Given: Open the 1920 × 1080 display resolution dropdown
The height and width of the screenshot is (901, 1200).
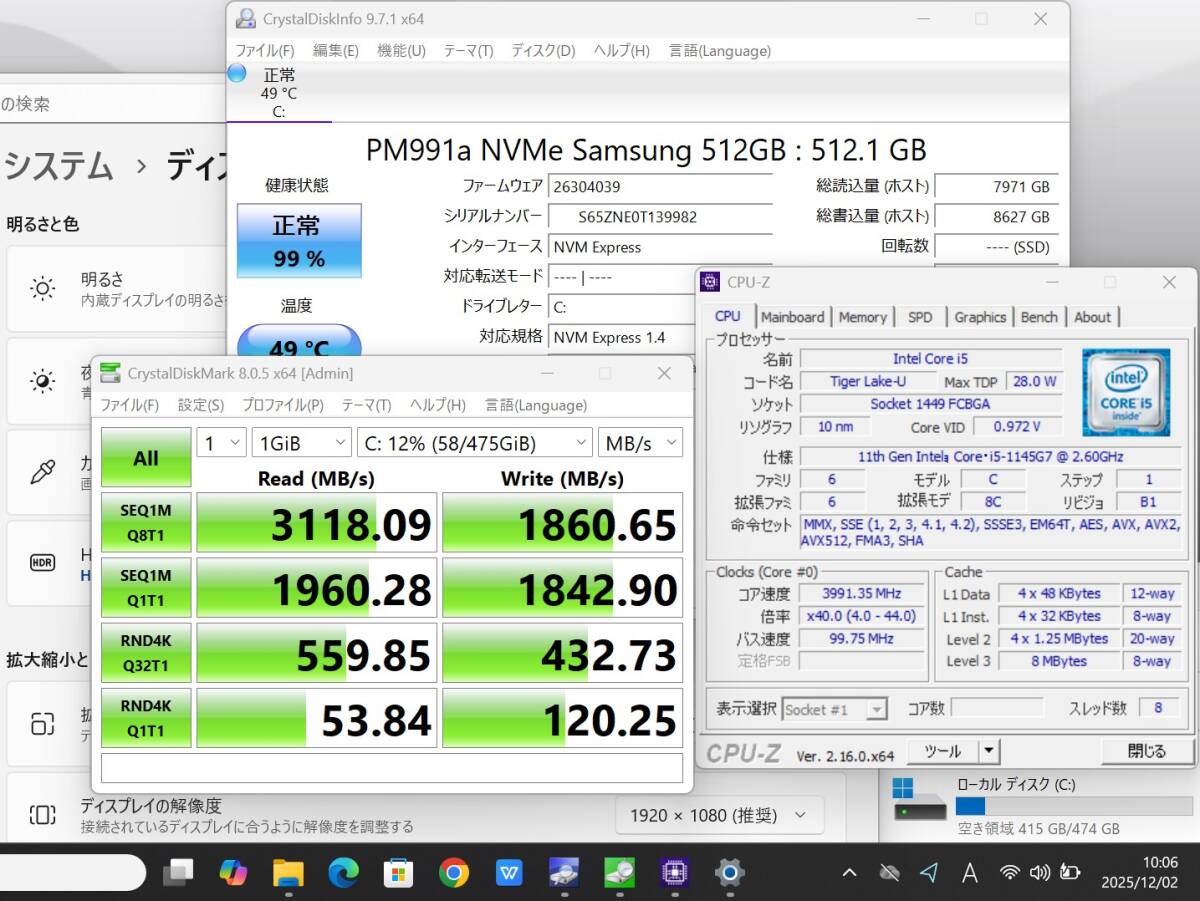Looking at the screenshot, I should pos(719,815).
